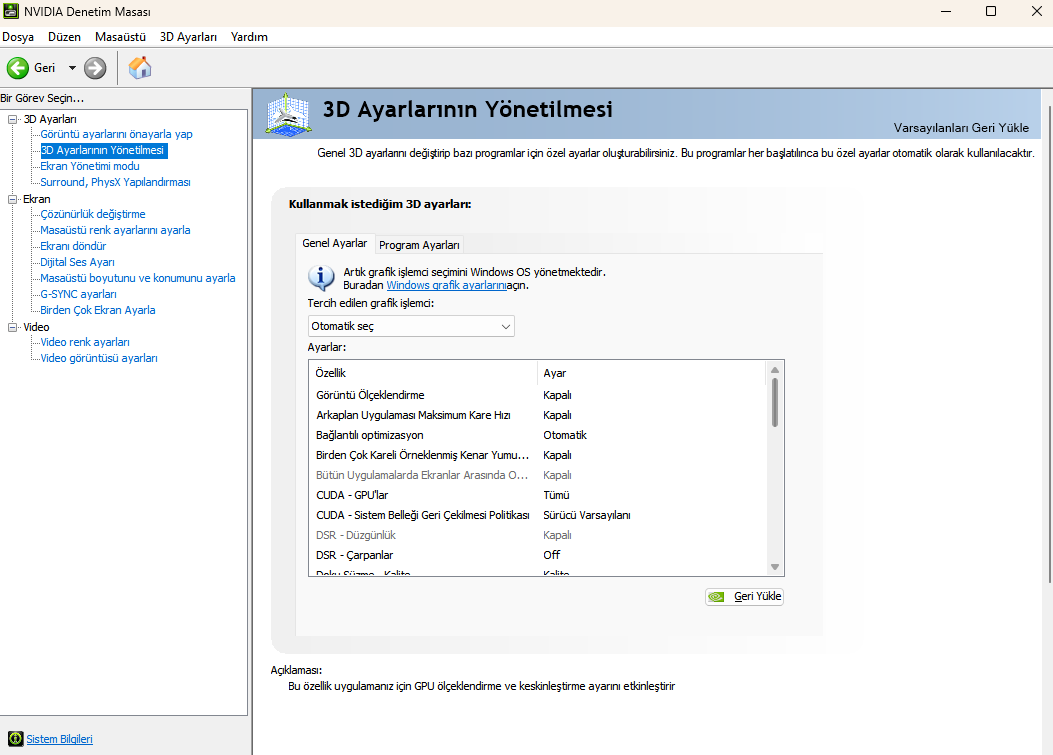The width and height of the screenshot is (1053, 755).
Task: Select CUDA - Sistem Belleği Geri Çekilmesi row
Action: coord(539,515)
